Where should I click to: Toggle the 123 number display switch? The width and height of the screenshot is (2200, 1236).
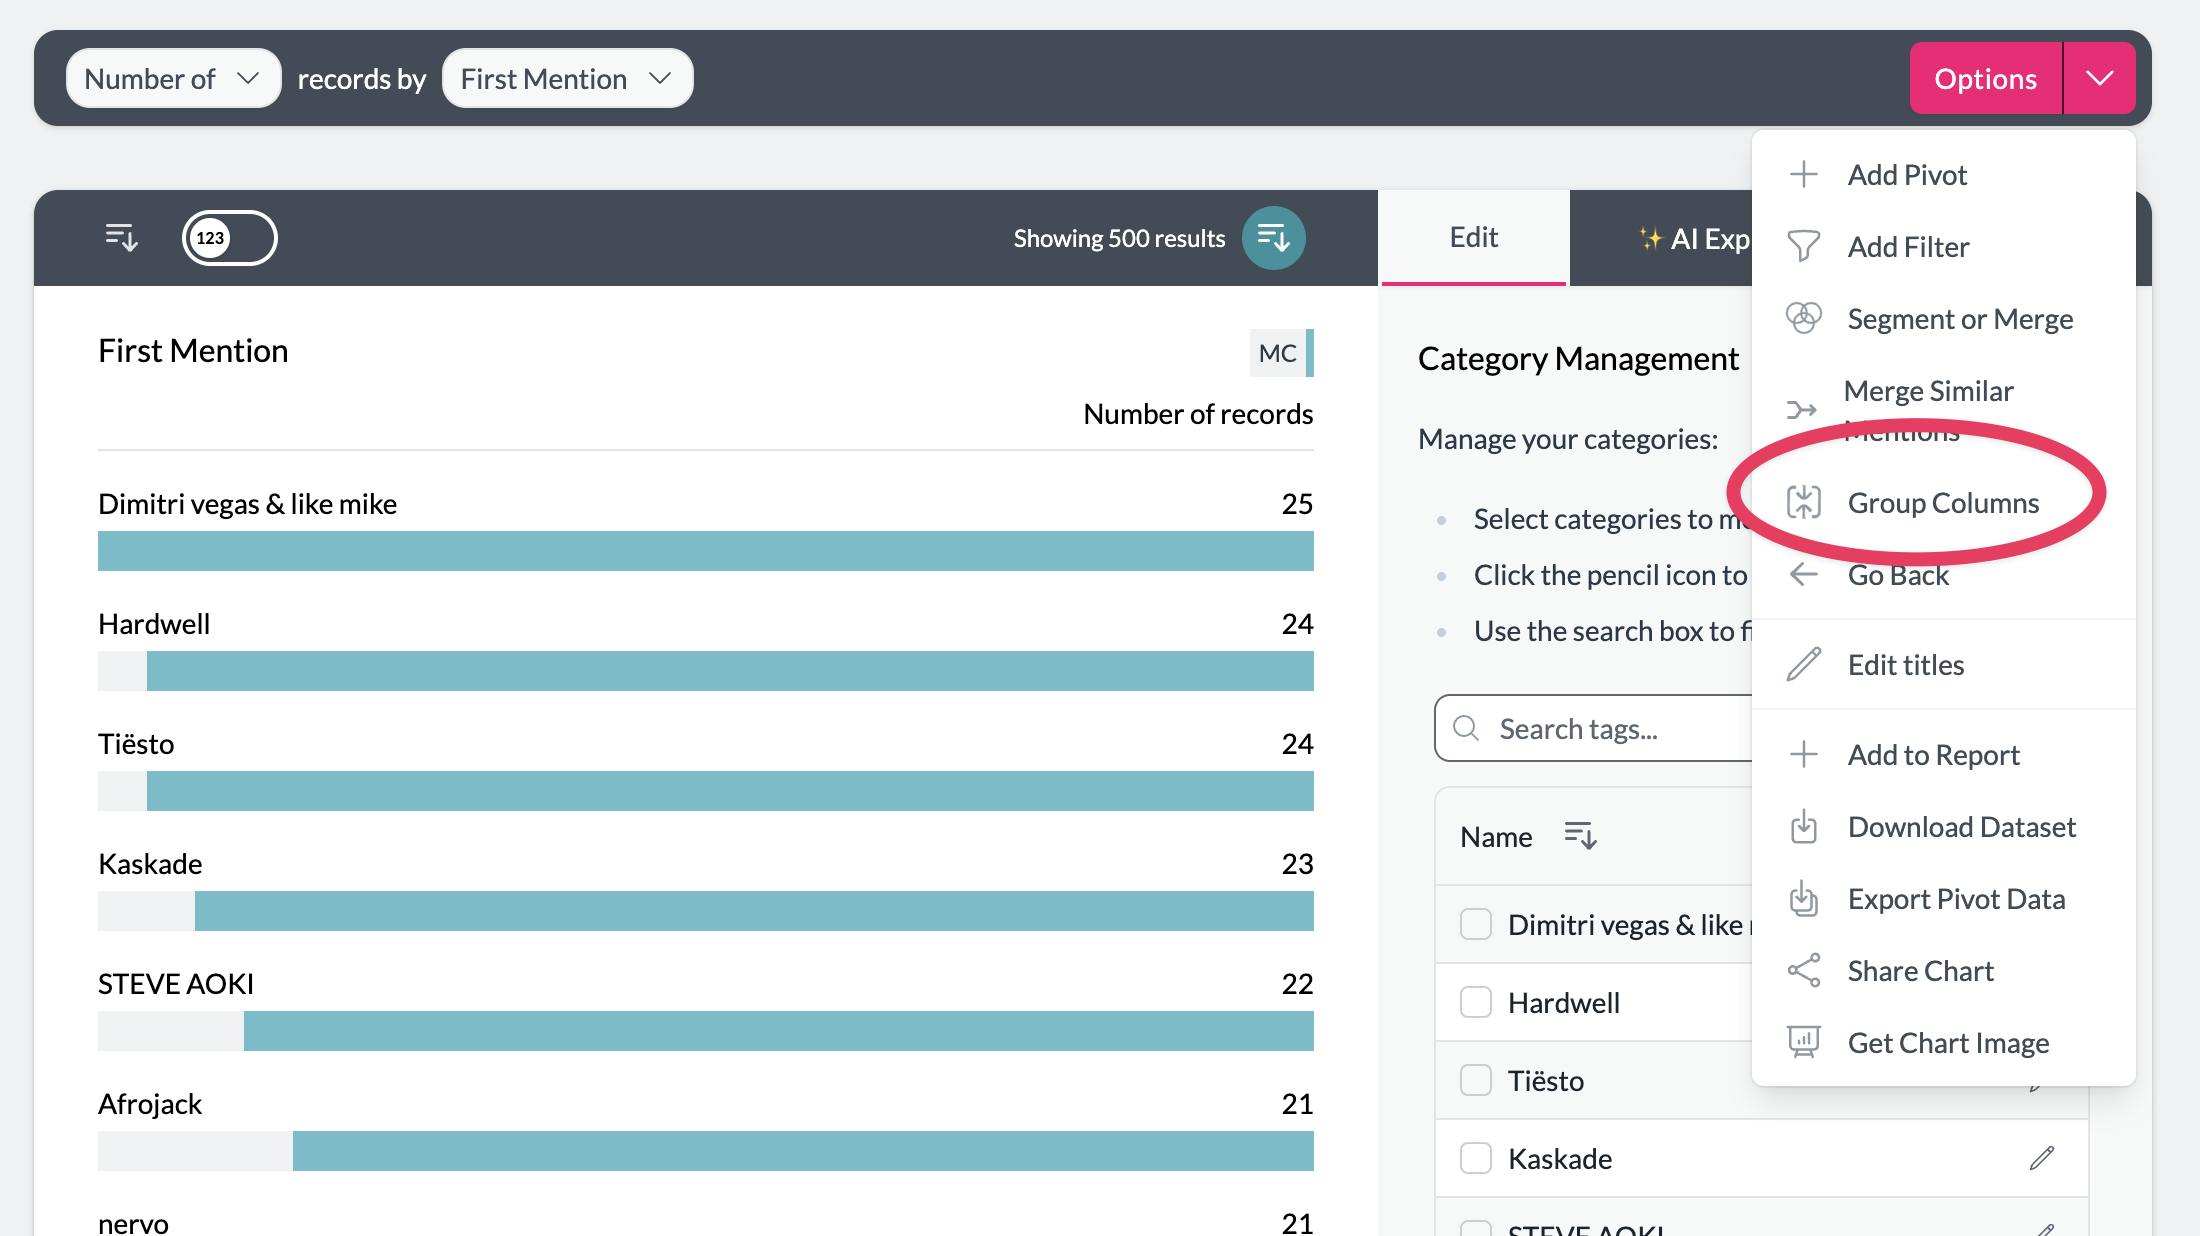pos(229,238)
